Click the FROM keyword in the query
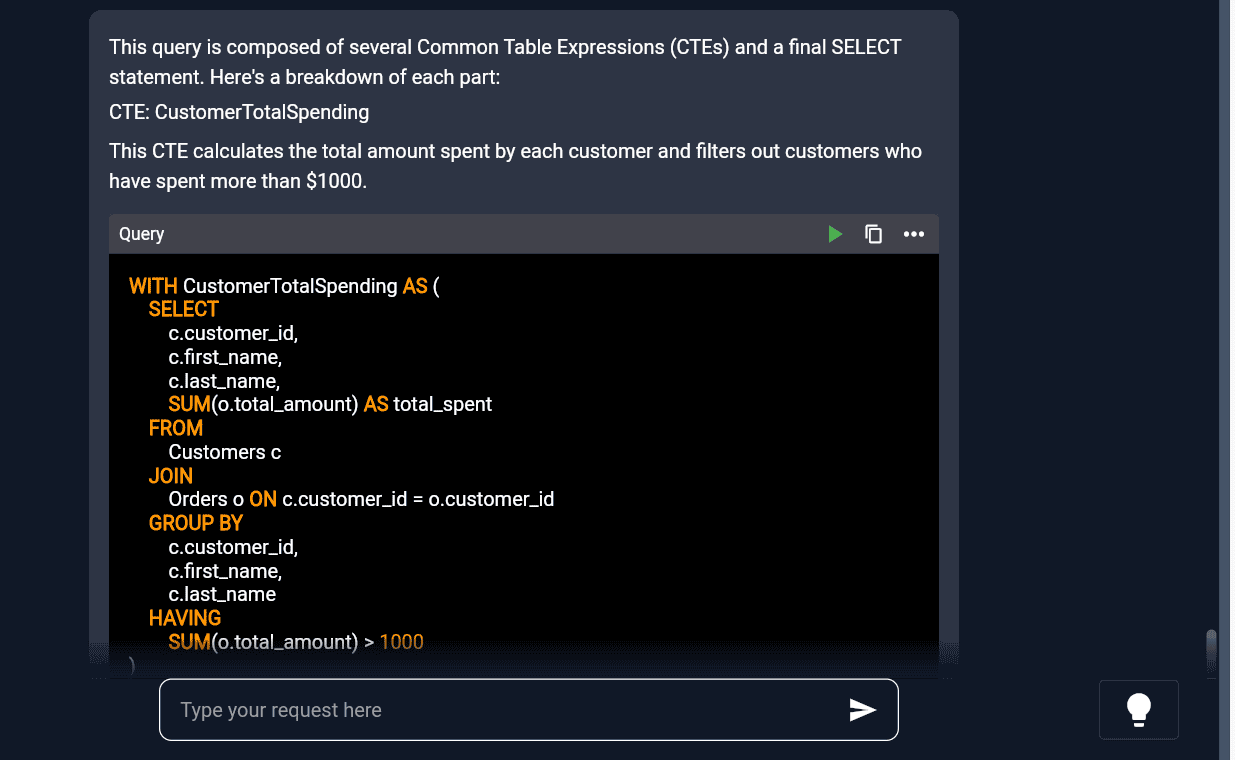The height and width of the screenshot is (760, 1235). (176, 428)
